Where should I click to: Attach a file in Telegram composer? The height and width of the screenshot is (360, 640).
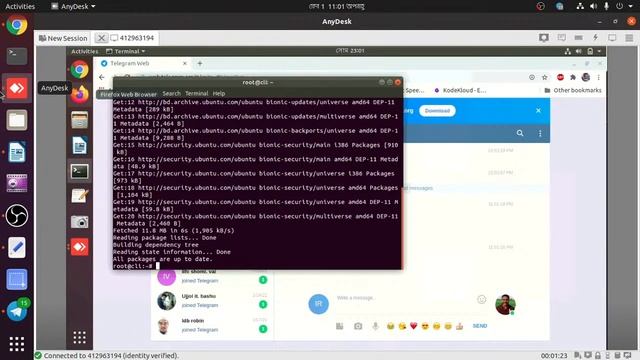tap(340, 326)
